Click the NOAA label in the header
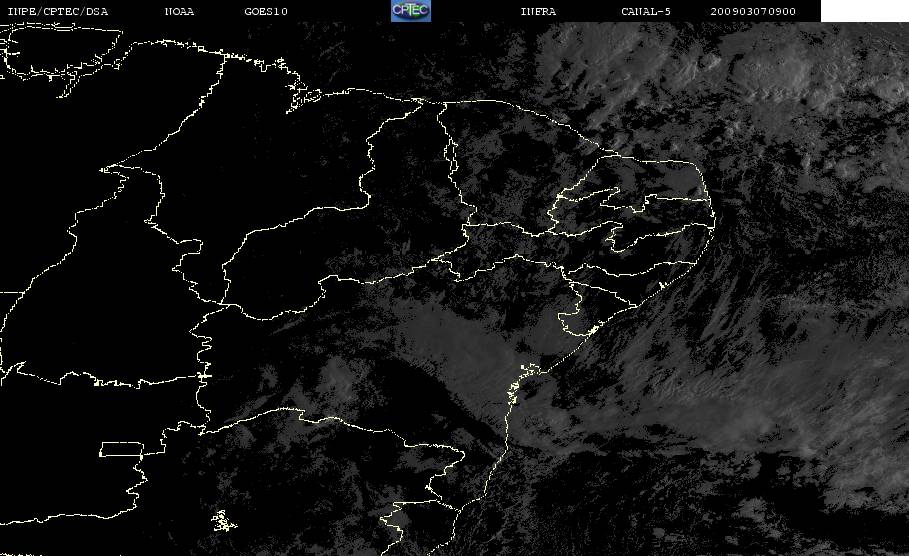 (179, 12)
